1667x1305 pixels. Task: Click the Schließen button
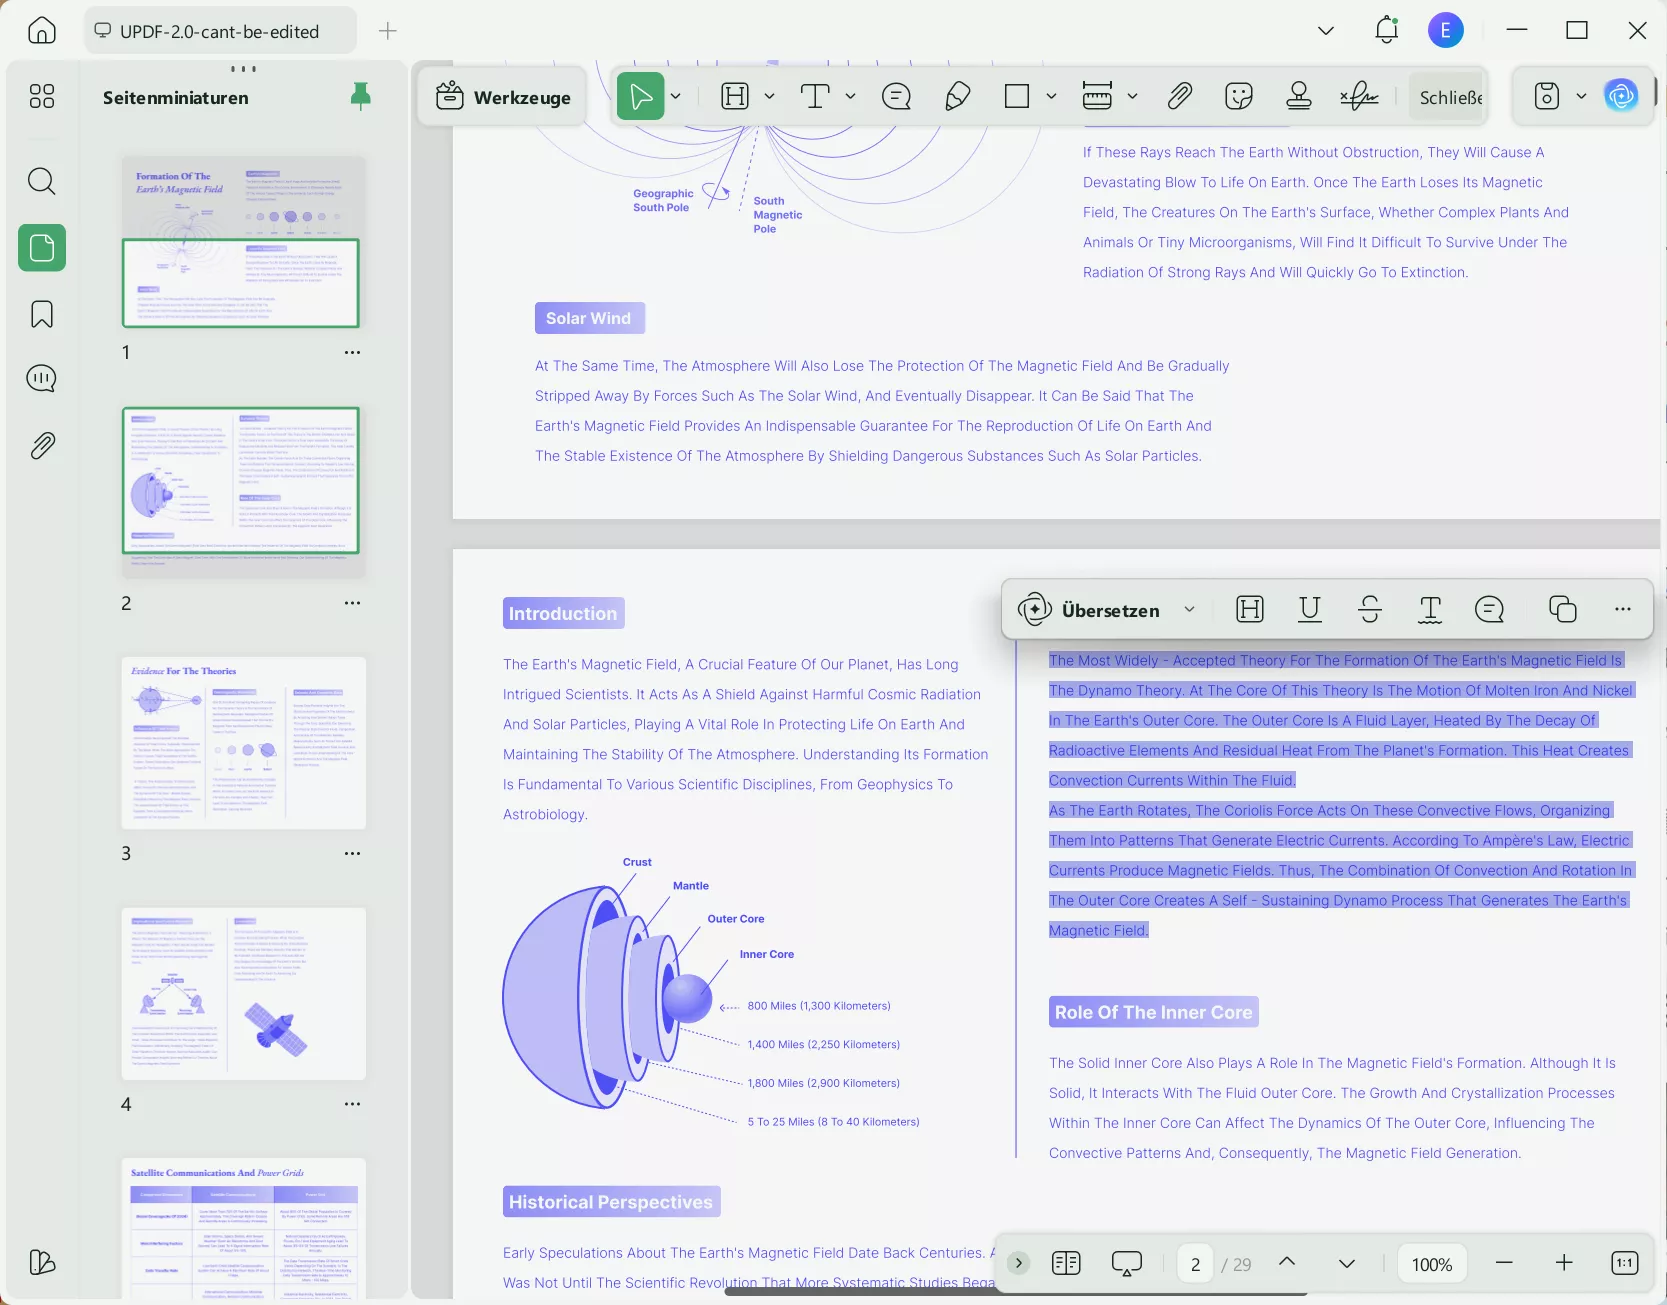click(x=1450, y=97)
